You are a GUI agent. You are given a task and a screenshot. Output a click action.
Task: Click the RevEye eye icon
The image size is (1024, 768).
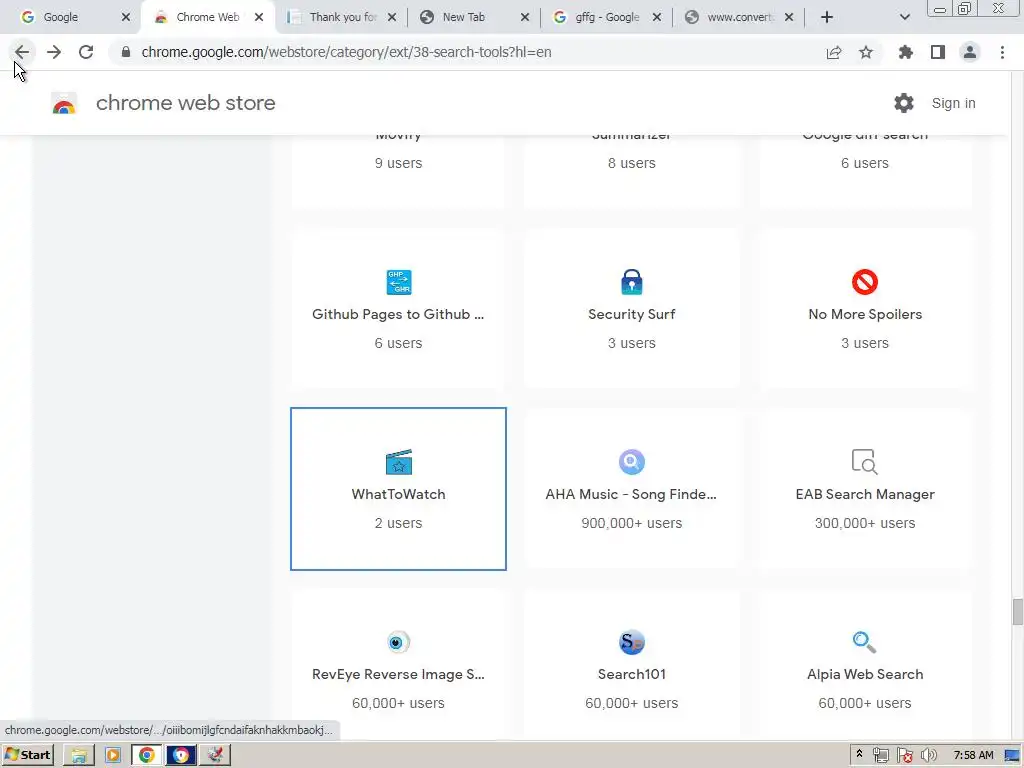click(398, 642)
